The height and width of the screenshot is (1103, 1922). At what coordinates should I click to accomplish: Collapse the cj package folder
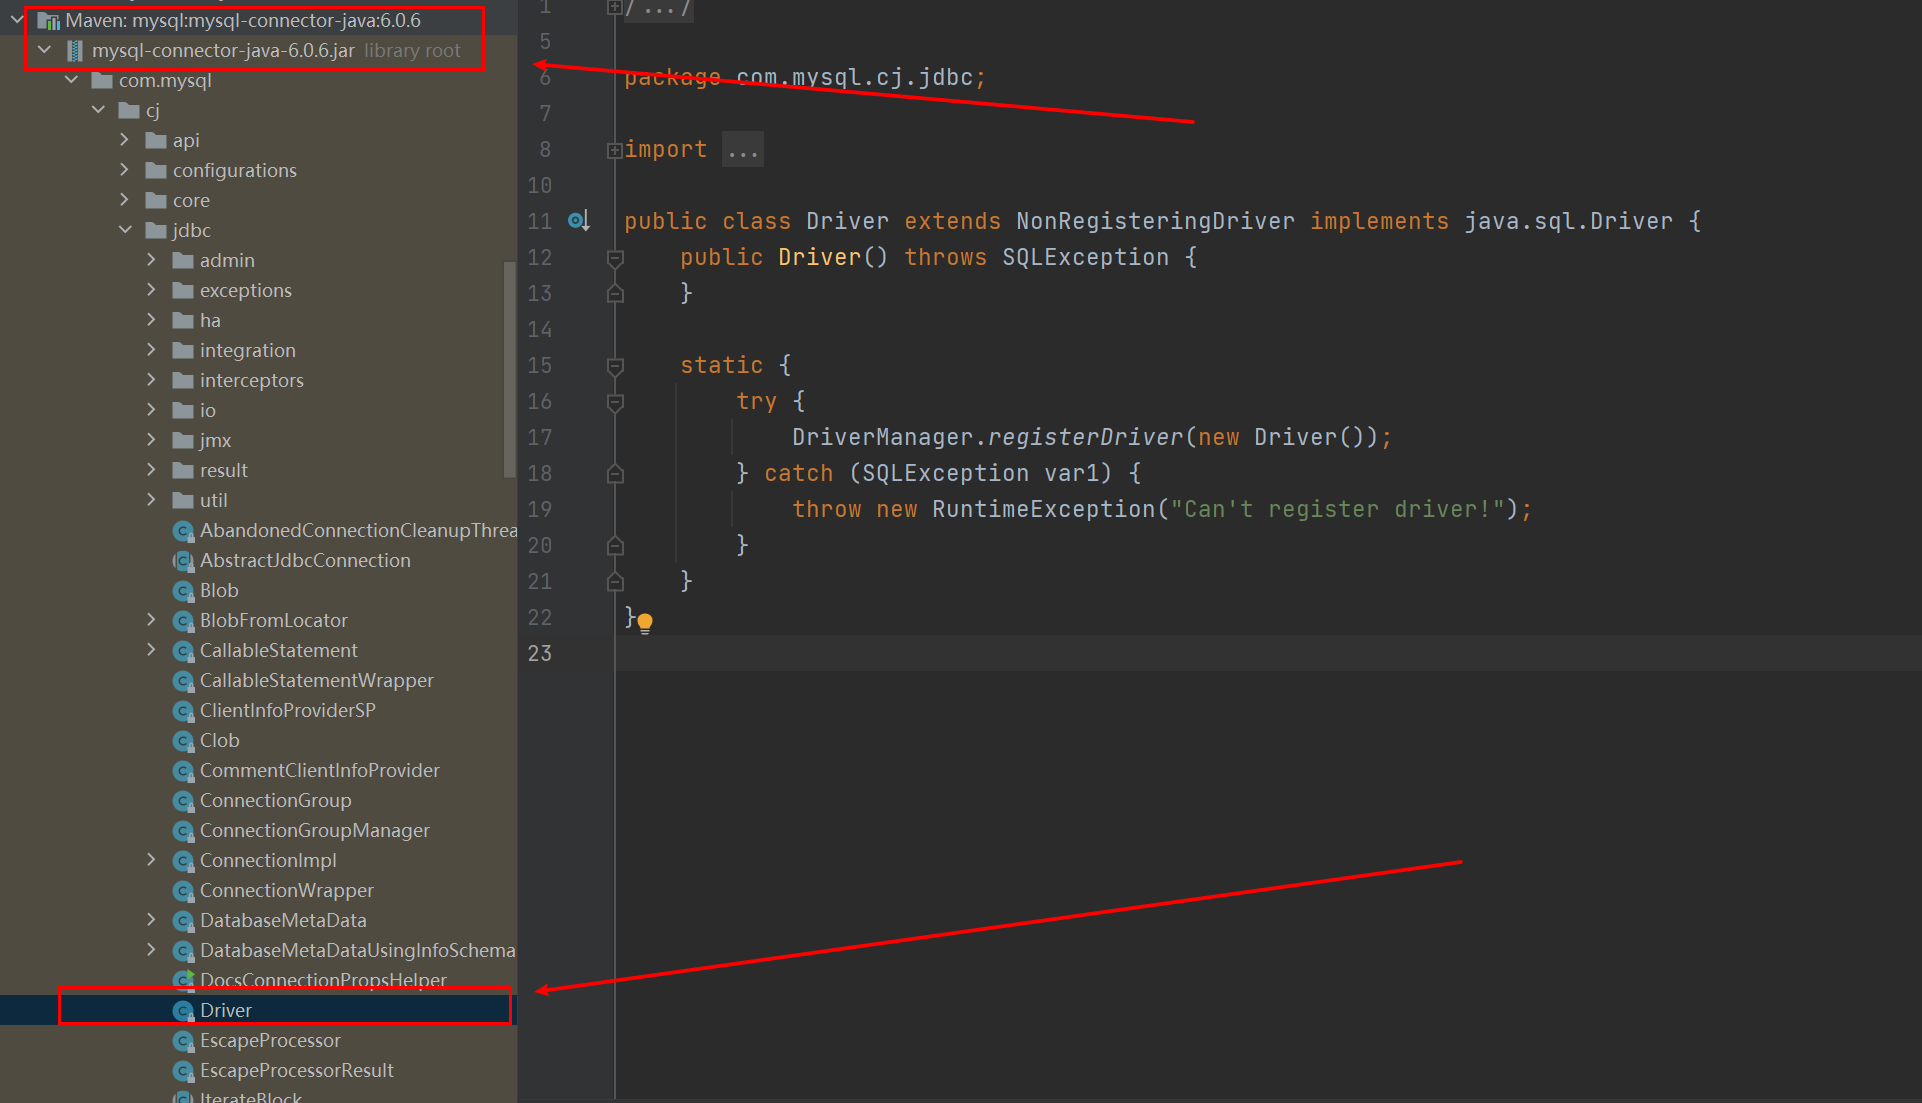click(x=98, y=110)
